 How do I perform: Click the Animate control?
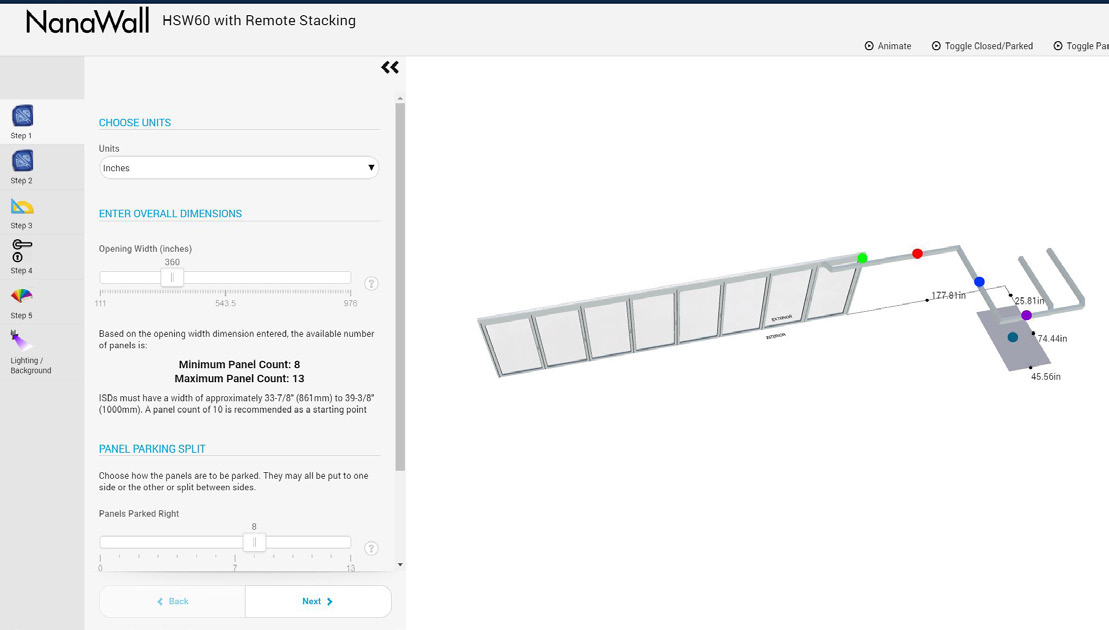(x=887, y=45)
